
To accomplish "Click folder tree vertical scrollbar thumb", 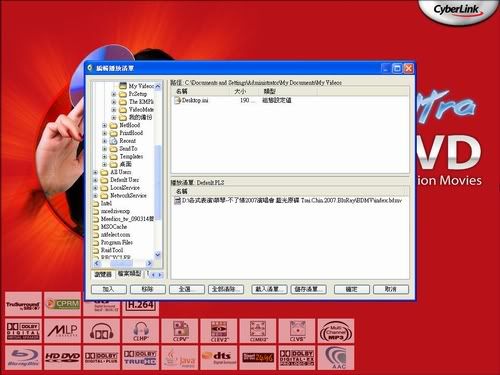I will pyautogui.click(x=158, y=183).
